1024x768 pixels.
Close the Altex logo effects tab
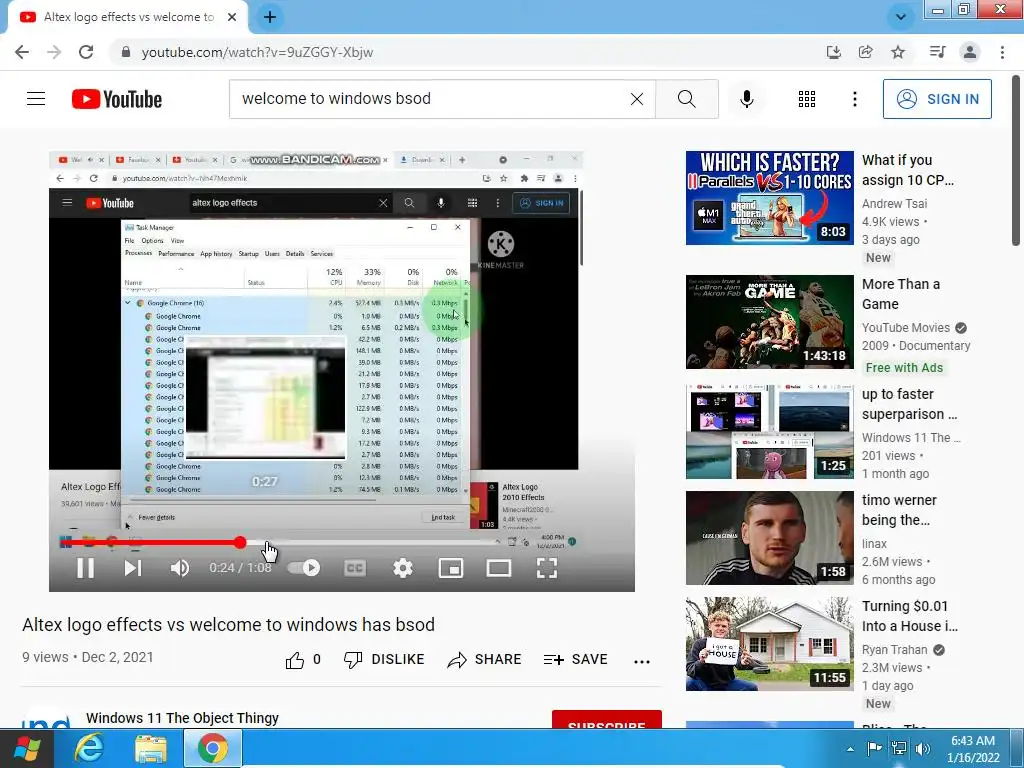tap(232, 17)
